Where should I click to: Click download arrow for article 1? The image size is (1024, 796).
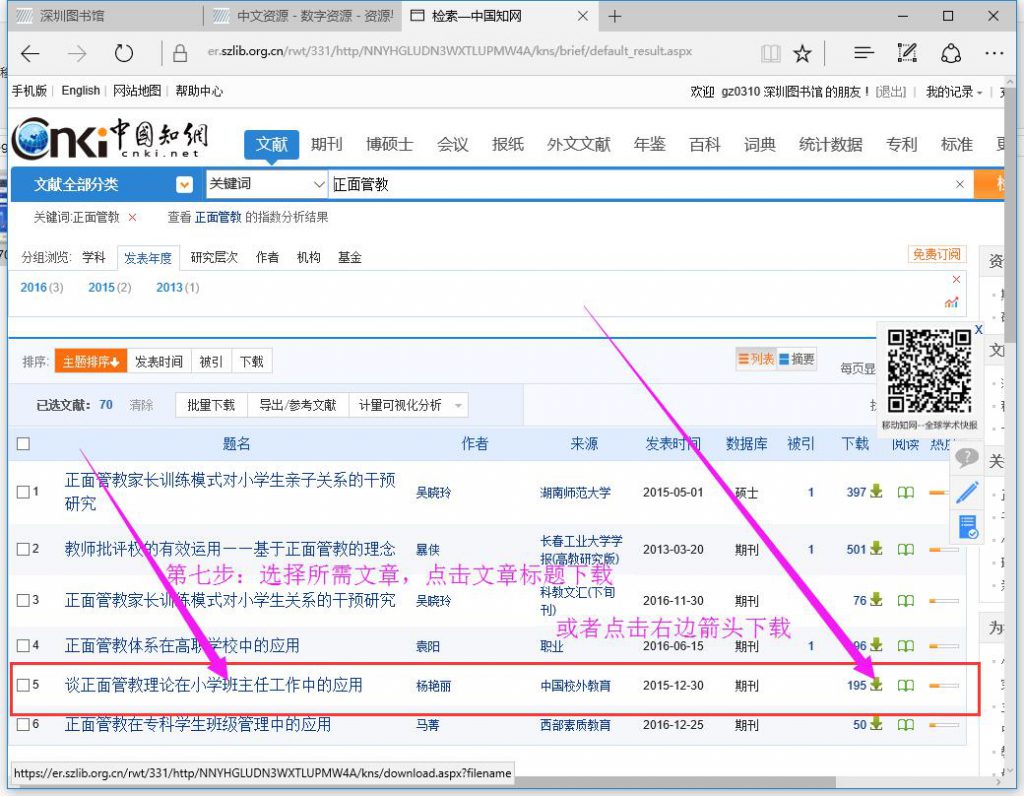(877, 491)
